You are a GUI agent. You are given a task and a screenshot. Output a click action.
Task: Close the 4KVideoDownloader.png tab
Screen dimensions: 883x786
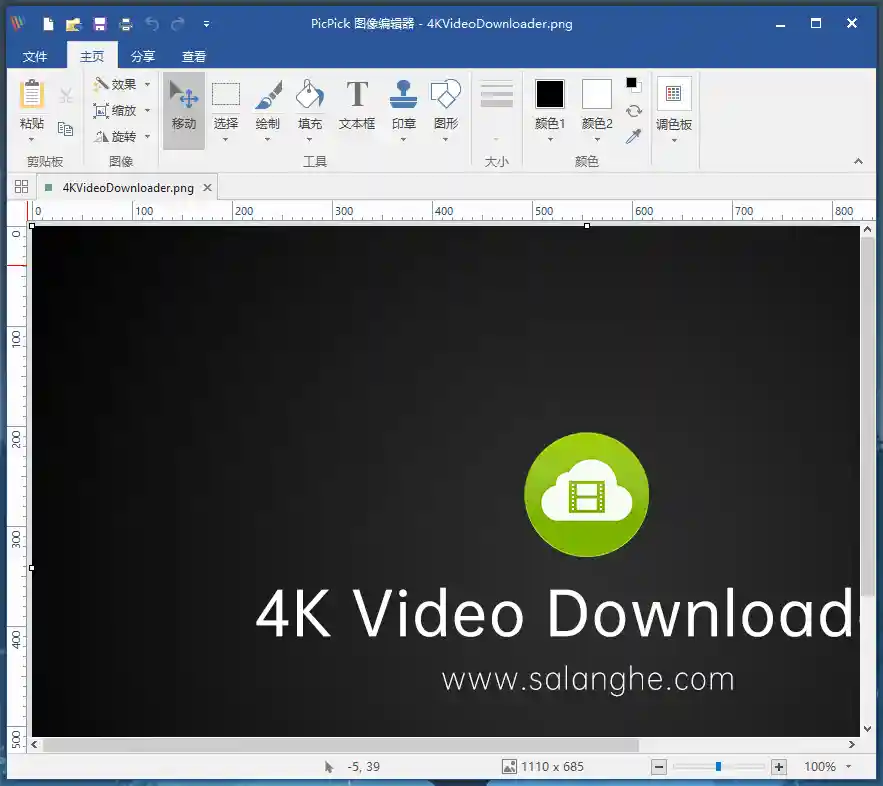(207, 186)
